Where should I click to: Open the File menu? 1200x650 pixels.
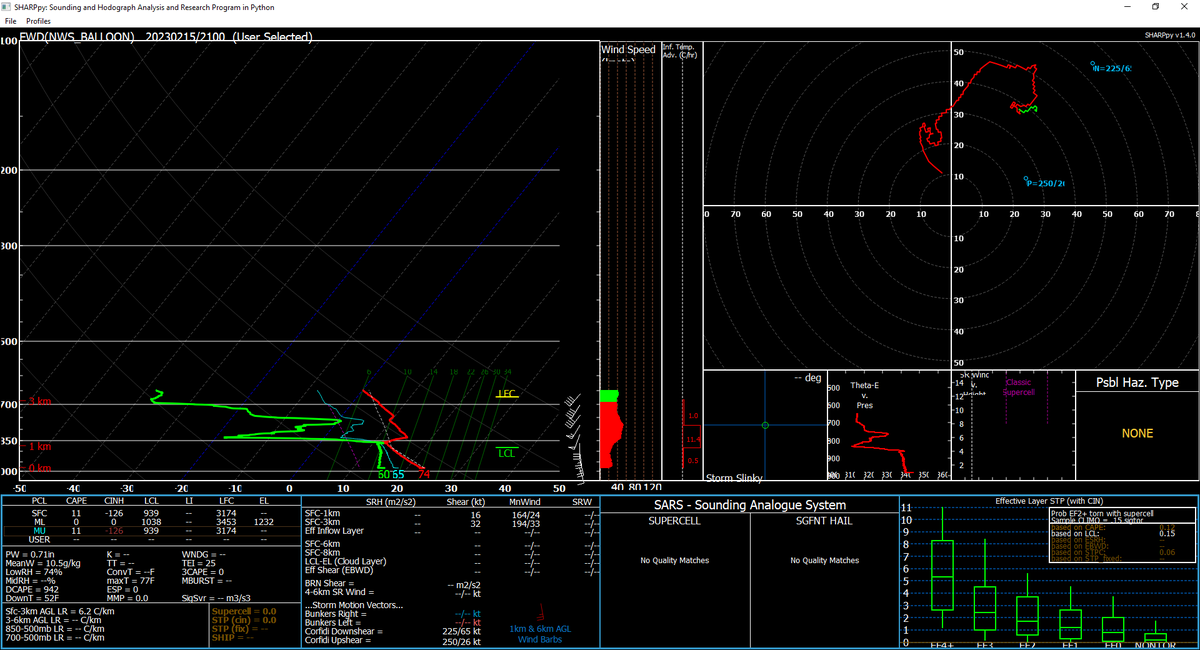(11, 20)
